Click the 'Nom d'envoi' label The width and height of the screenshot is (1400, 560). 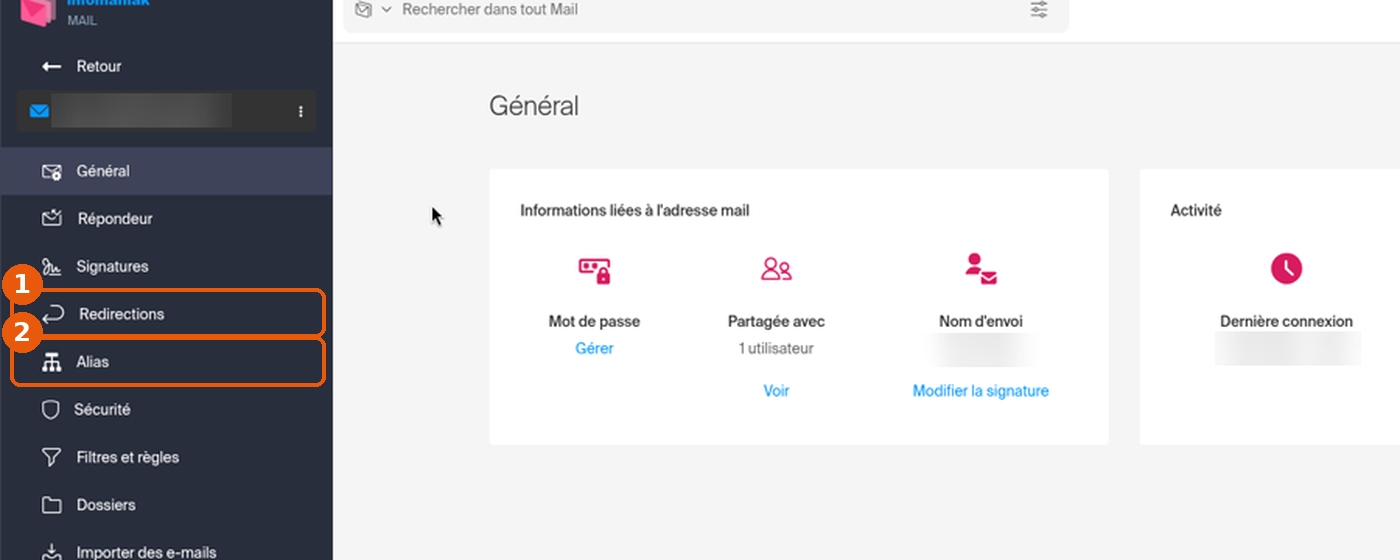click(981, 322)
